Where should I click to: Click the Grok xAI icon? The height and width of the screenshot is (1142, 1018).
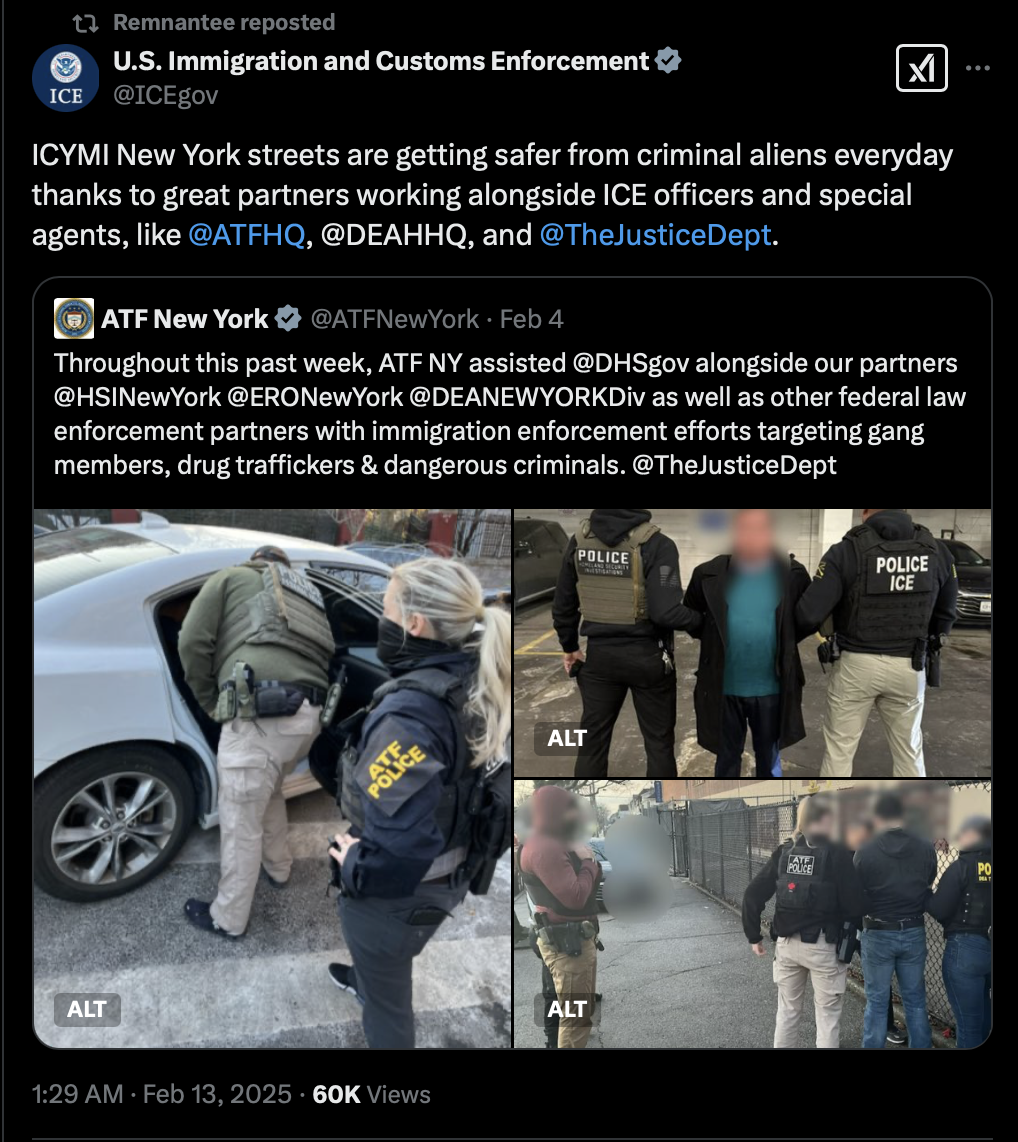click(x=921, y=68)
